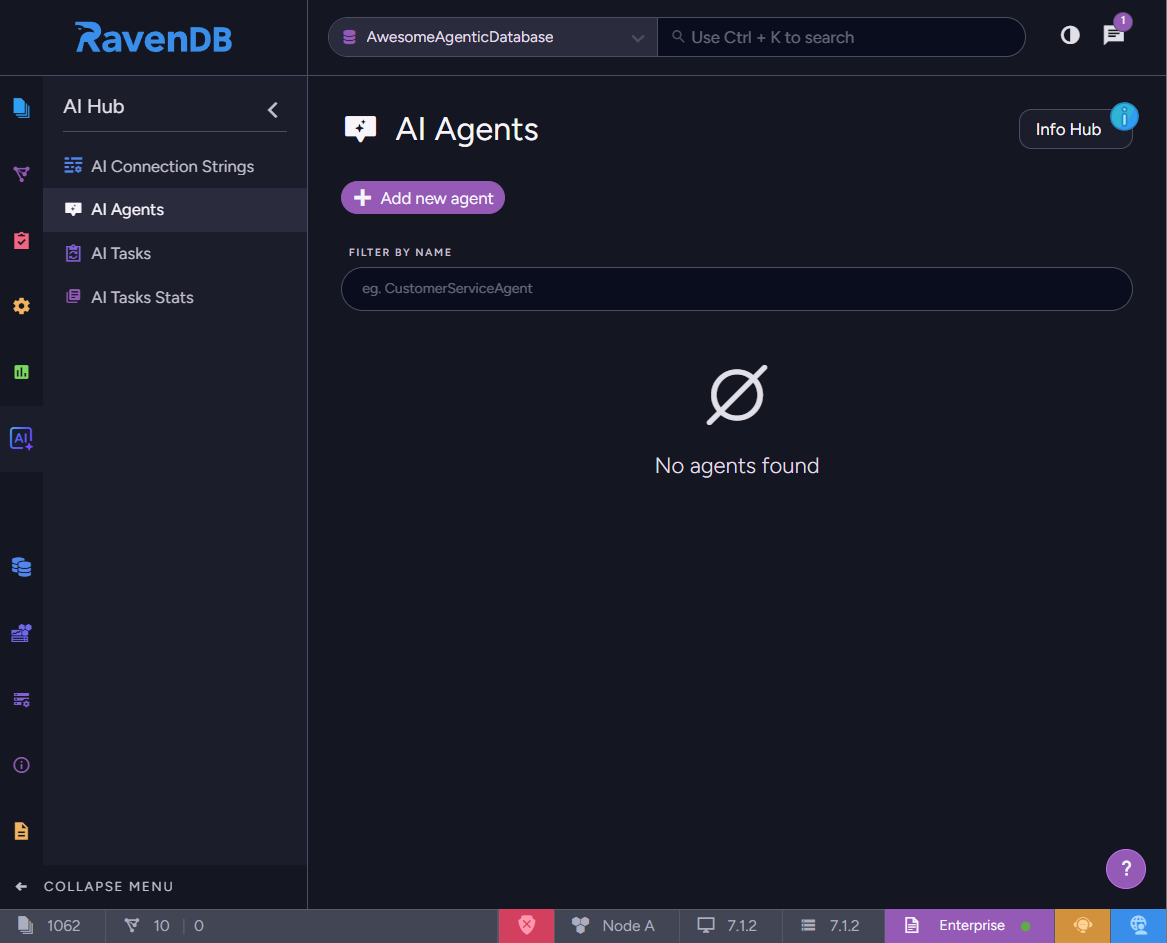Screen dimensions: 1167x943
Task: Focus the Ctrl + K search box
Action: click(841, 36)
